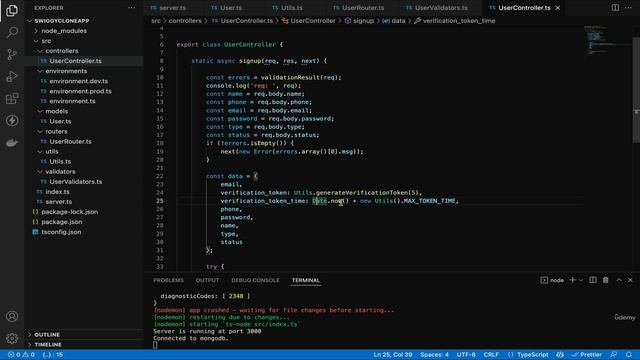
Task: Click line number 22 in gutter
Action: (159, 176)
